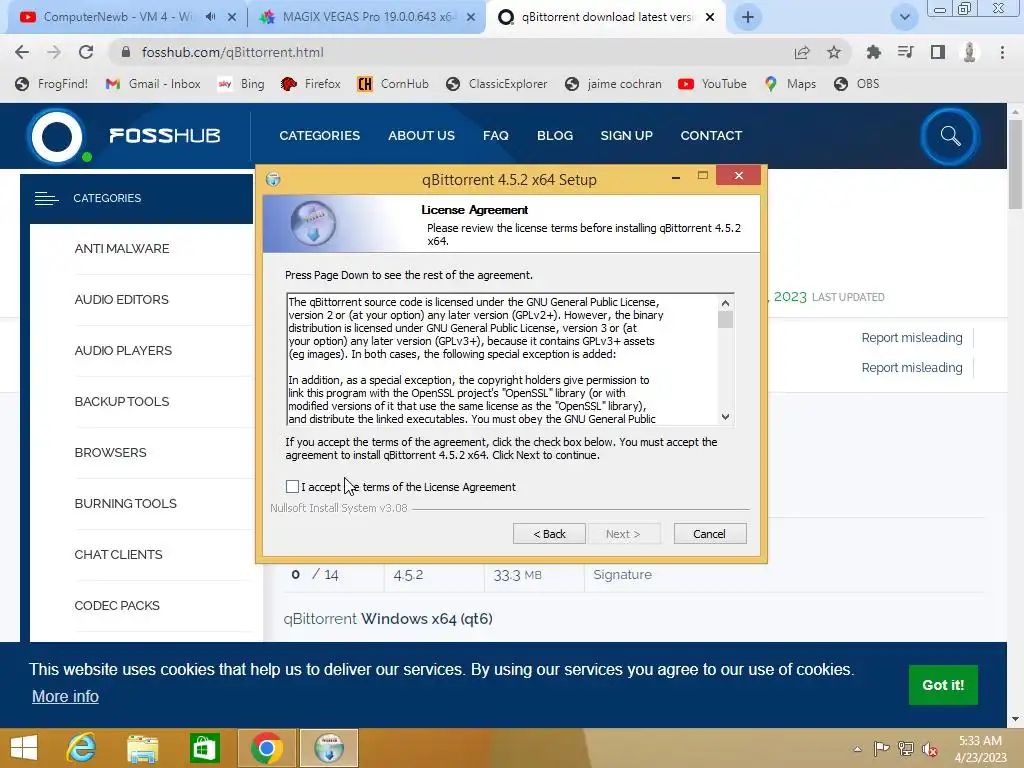This screenshot has width=1024, height=768.
Task: Open BLOG in FossHub nav
Action: point(555,136)
